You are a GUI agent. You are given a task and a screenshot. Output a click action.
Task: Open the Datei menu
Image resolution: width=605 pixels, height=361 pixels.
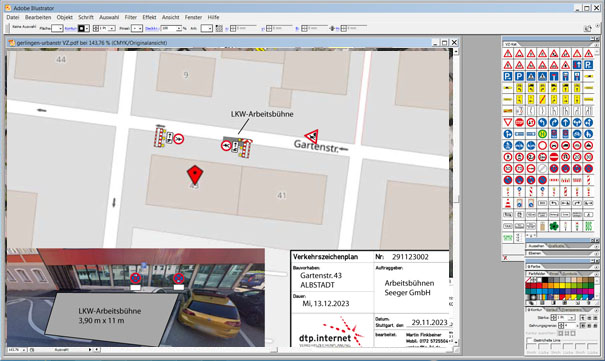pyautogui.click(x=12, y=17)
